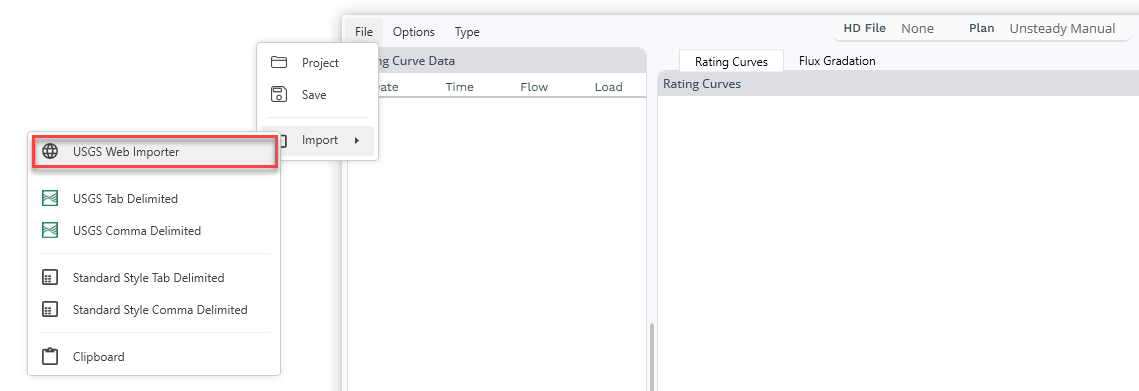Image resolution: width=1139 pixels, height=391 pixels.
Task: Click the Save disk icon
Action: [x=279, y=94]
